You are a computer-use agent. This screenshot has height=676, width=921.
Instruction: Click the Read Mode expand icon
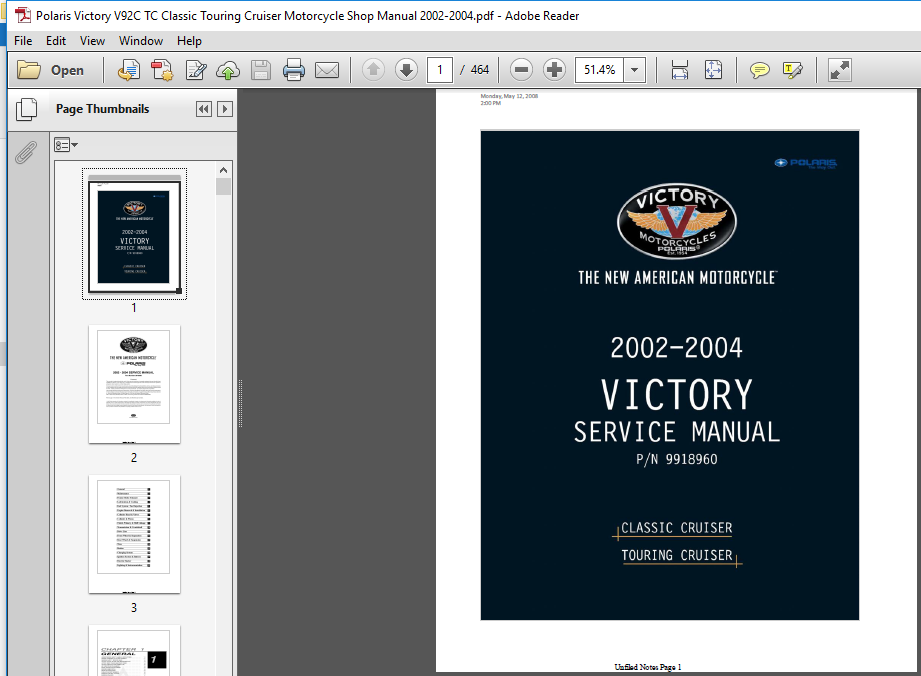[840, 70]
